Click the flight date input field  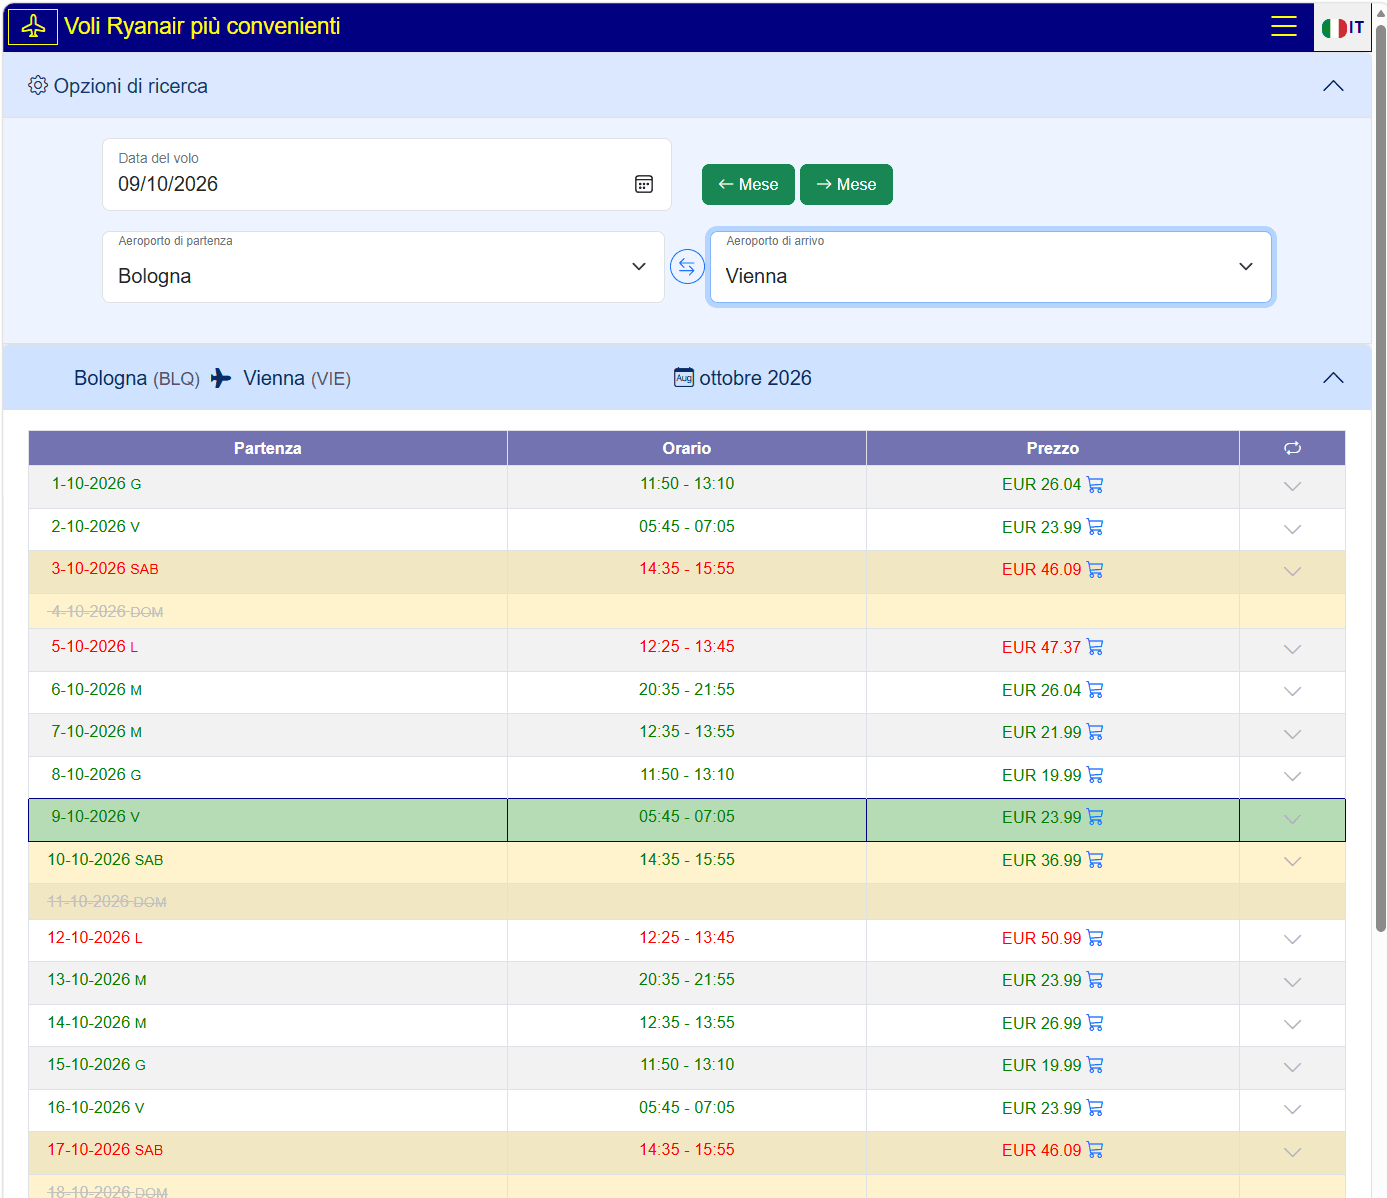pos(387,174)
